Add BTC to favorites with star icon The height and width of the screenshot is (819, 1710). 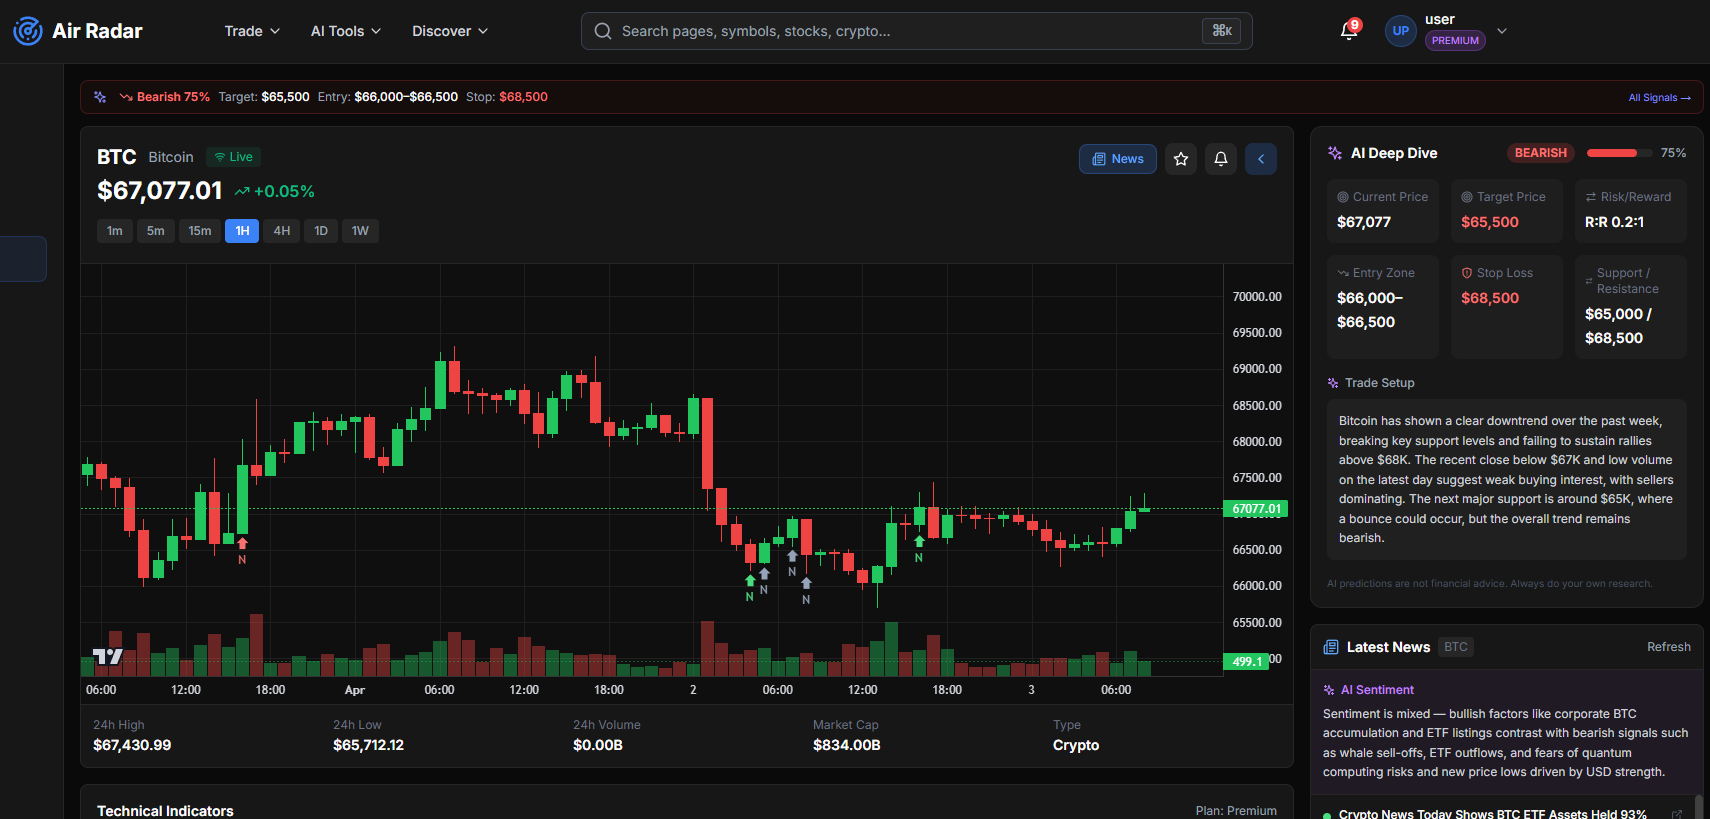[x=1181, y=159]
